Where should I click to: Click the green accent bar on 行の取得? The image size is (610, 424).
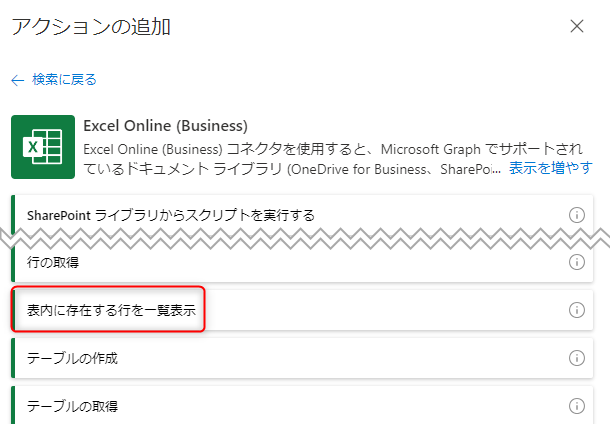(13, 263)
